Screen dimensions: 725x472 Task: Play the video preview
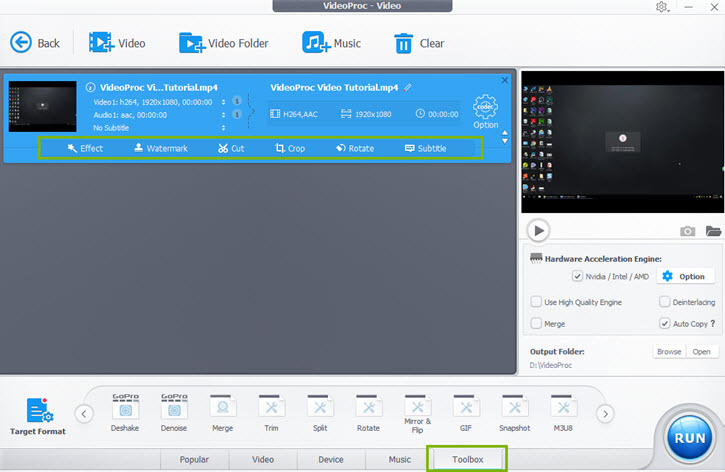coord(538,231)
